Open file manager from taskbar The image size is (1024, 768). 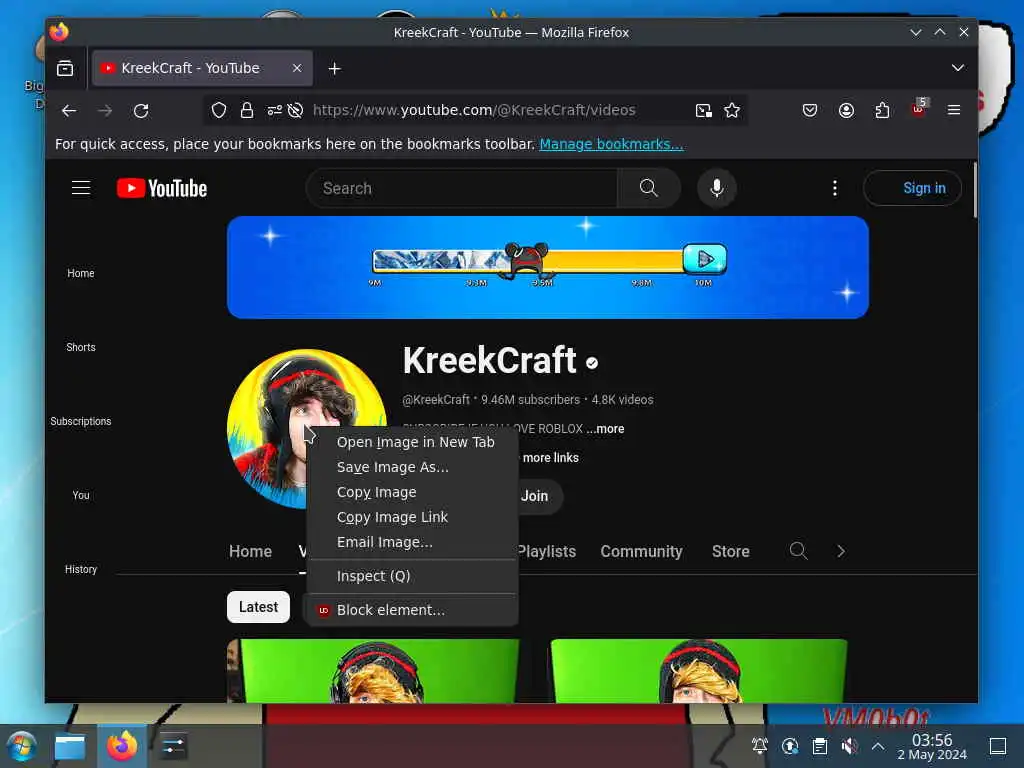(x=69, y=746)
